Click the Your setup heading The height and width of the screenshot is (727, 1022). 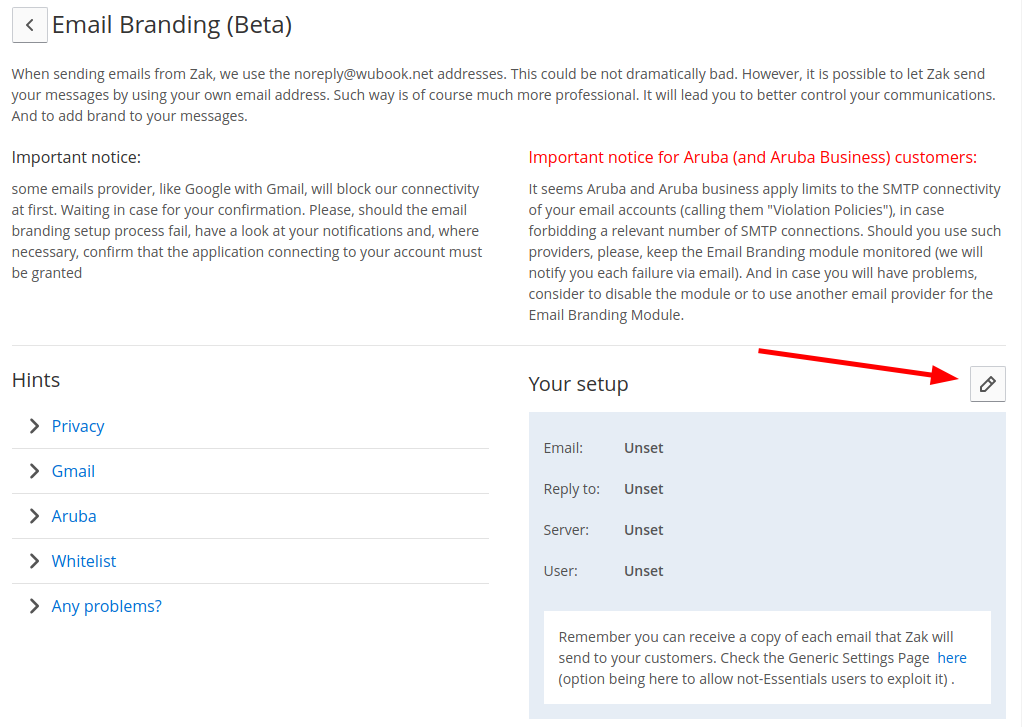(578, 384)
